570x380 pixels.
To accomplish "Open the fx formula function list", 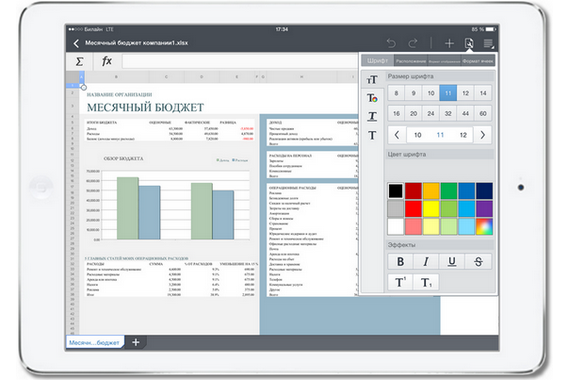I will pyautogui.click(x=107, y=61).
